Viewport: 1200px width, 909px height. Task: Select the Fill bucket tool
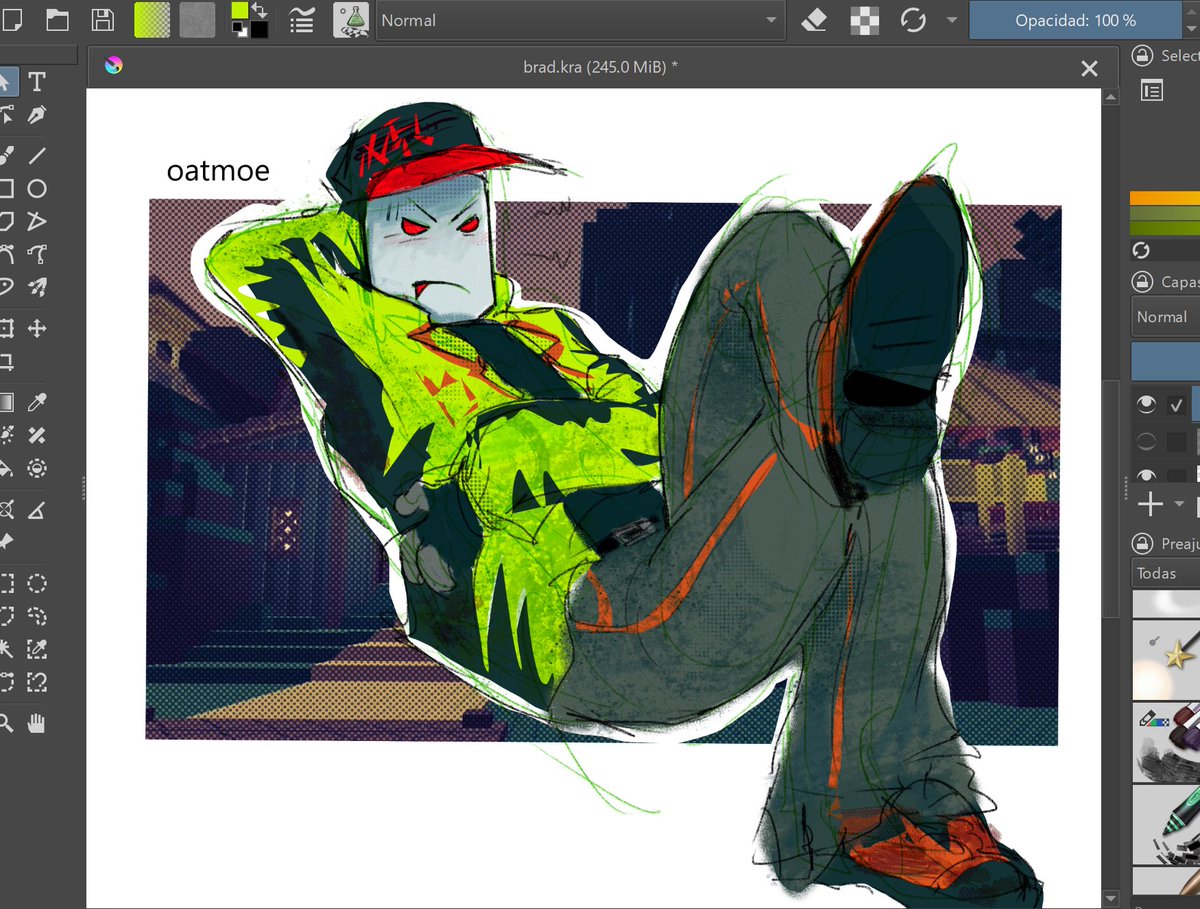click(5, 468)
